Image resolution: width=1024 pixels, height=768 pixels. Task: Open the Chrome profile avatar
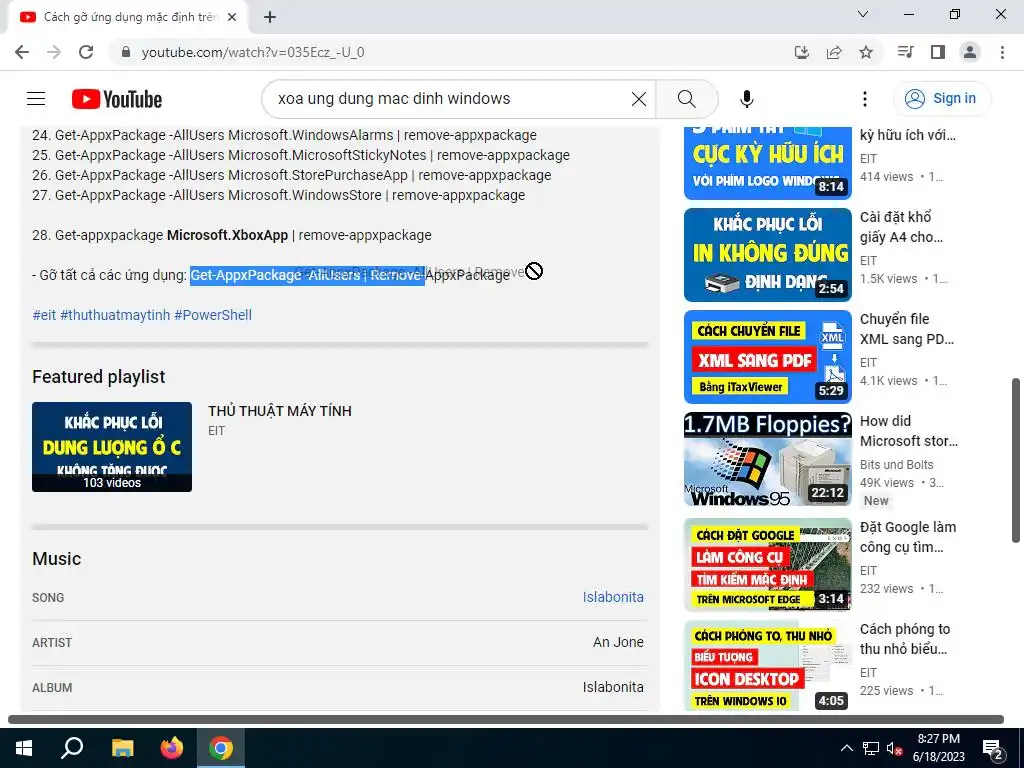click(x=970, y=52)
